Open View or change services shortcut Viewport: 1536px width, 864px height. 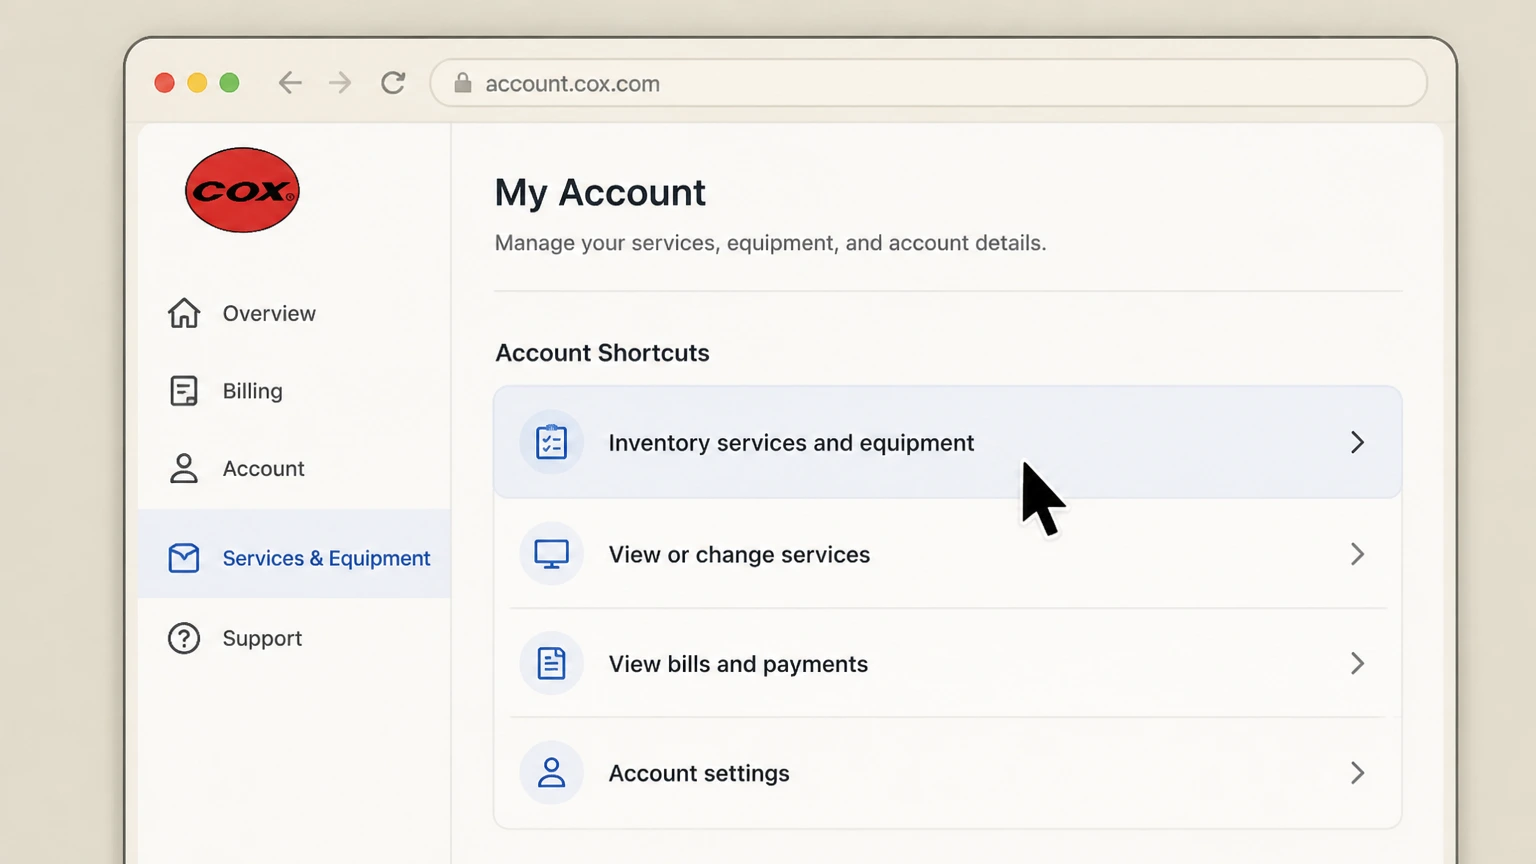coord(948,554)
